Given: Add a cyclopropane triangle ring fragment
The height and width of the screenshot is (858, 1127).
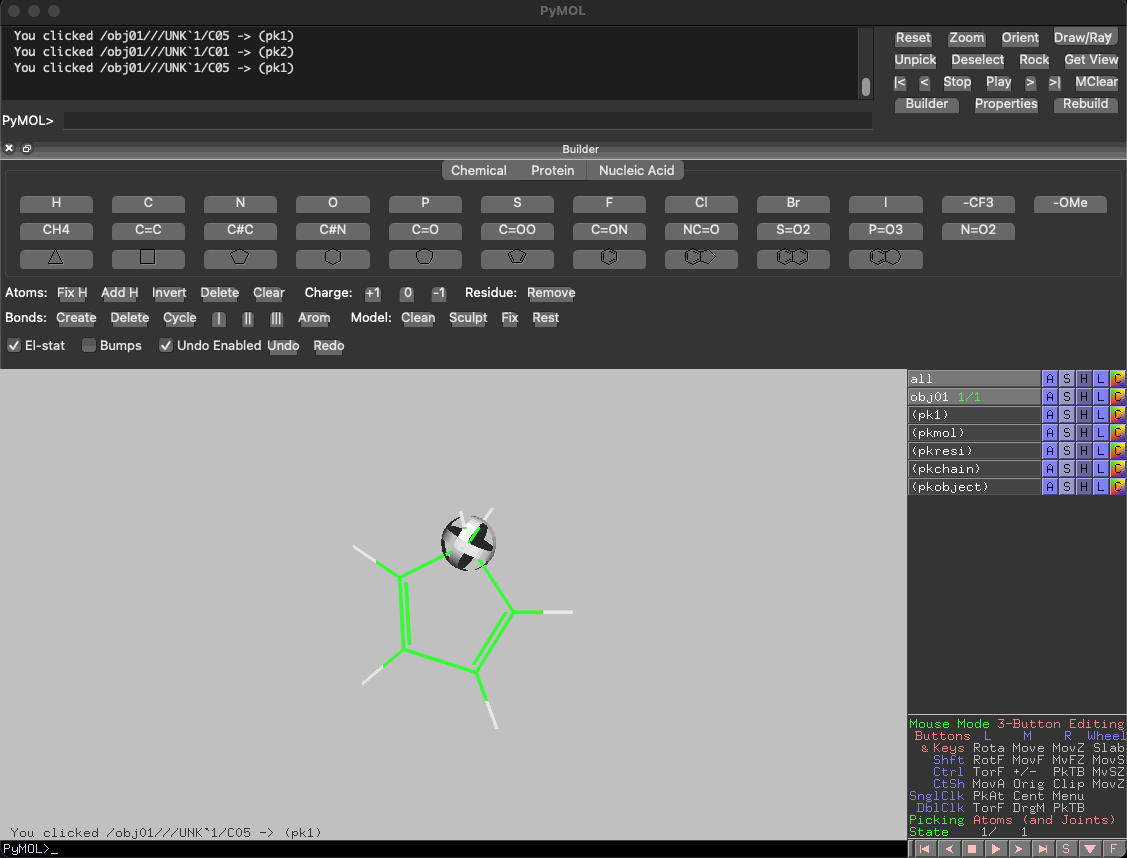Looking at the screenshot, I should 56,257.
